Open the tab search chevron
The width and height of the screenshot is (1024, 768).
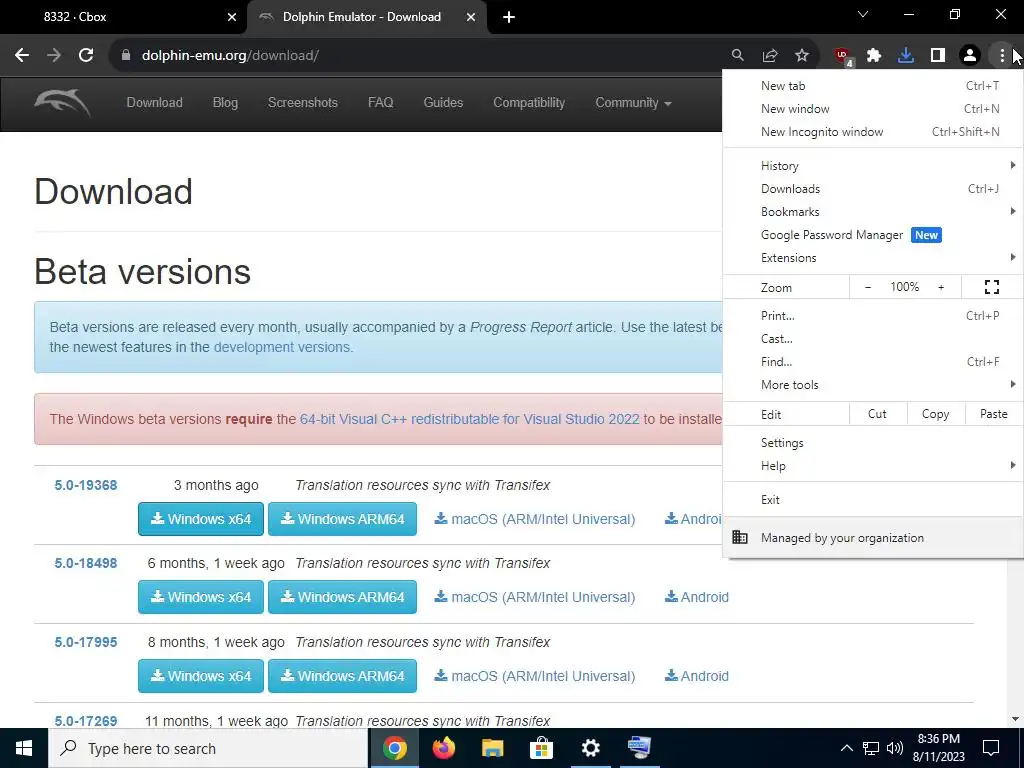click(863, 14)
